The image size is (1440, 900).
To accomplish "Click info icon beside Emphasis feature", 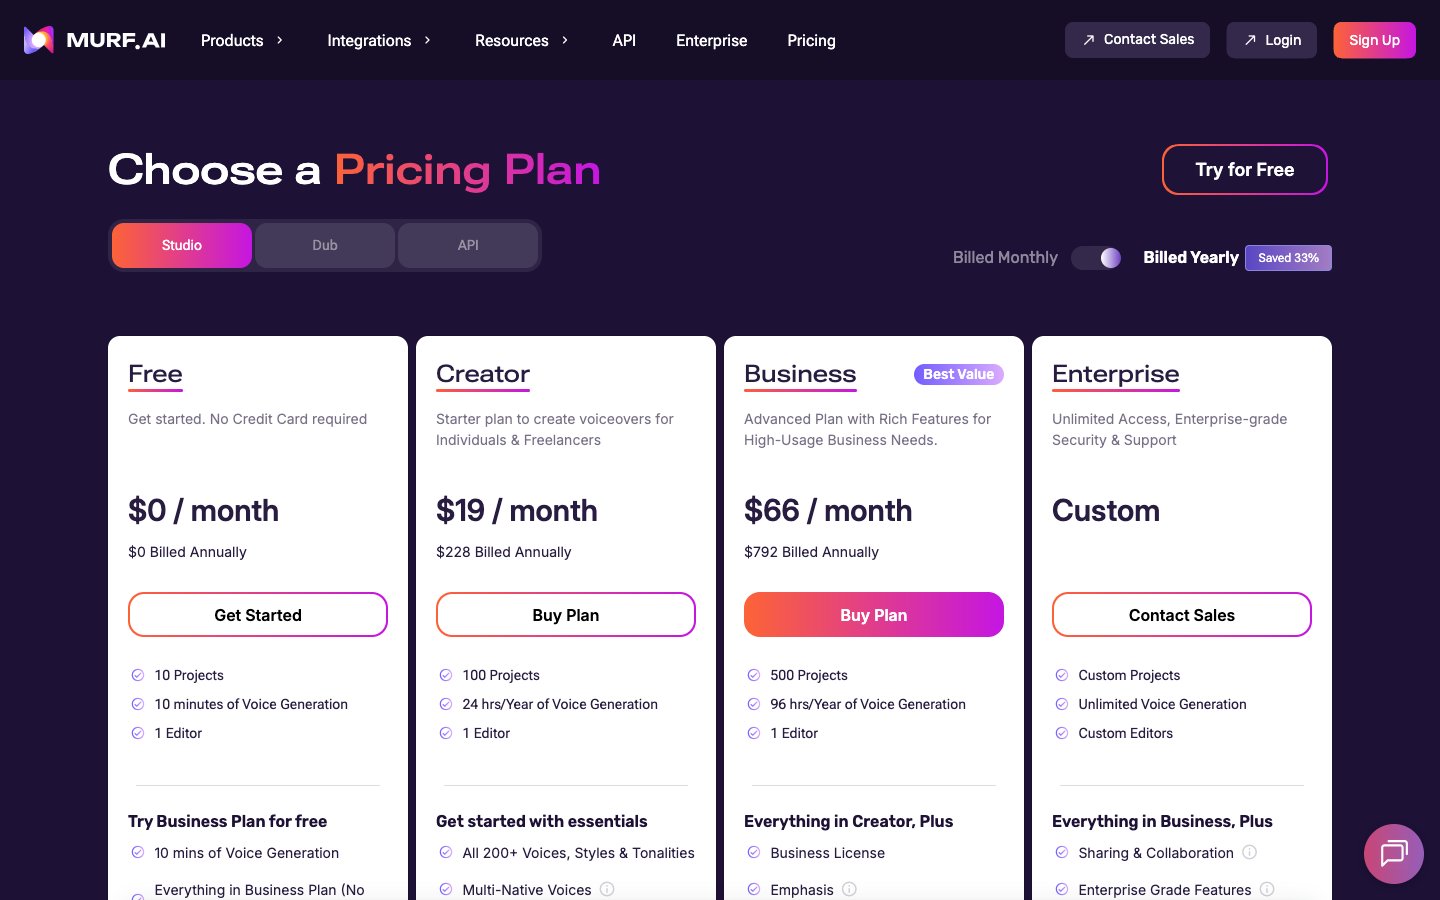I will [x=849, y=889].
